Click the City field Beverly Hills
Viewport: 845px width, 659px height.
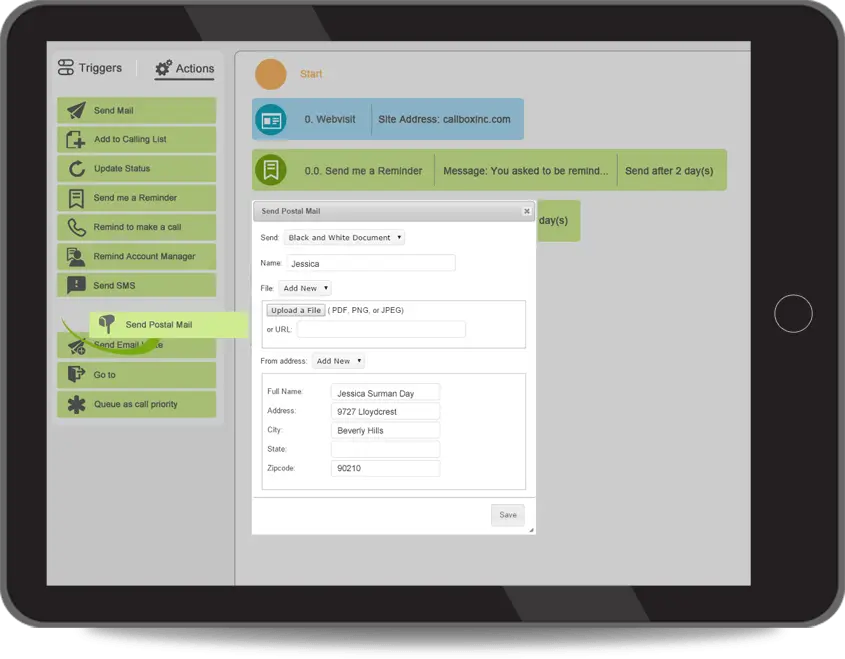click(x=385, y=430)
